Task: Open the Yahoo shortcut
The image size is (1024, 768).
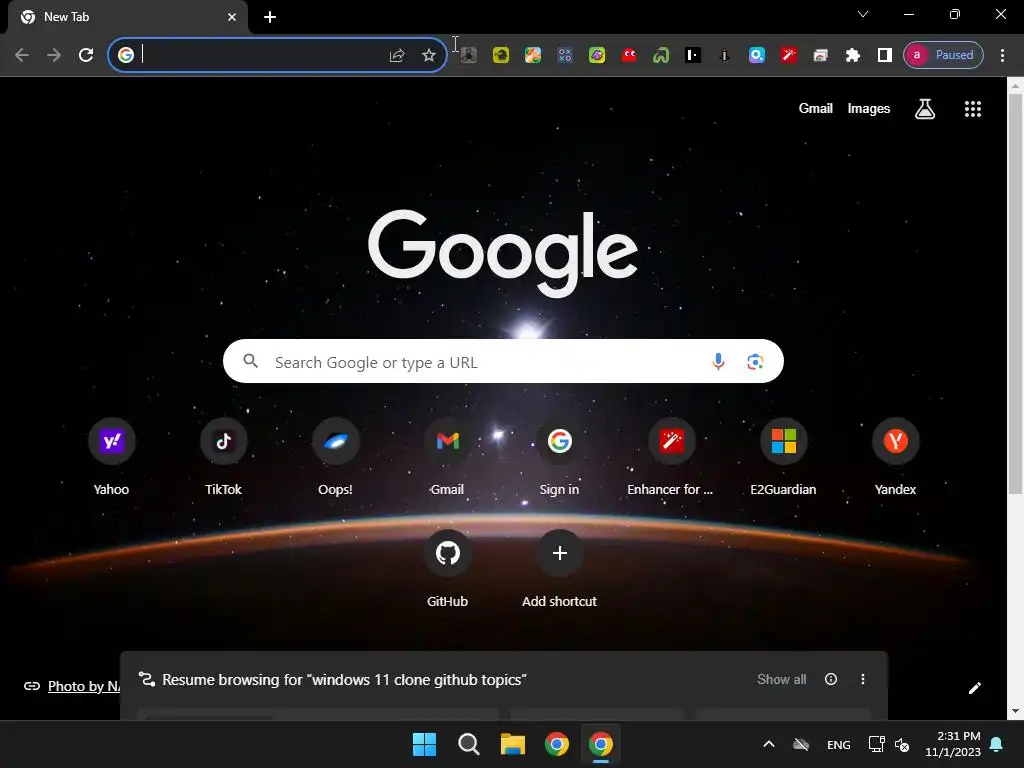Action: 111,457
